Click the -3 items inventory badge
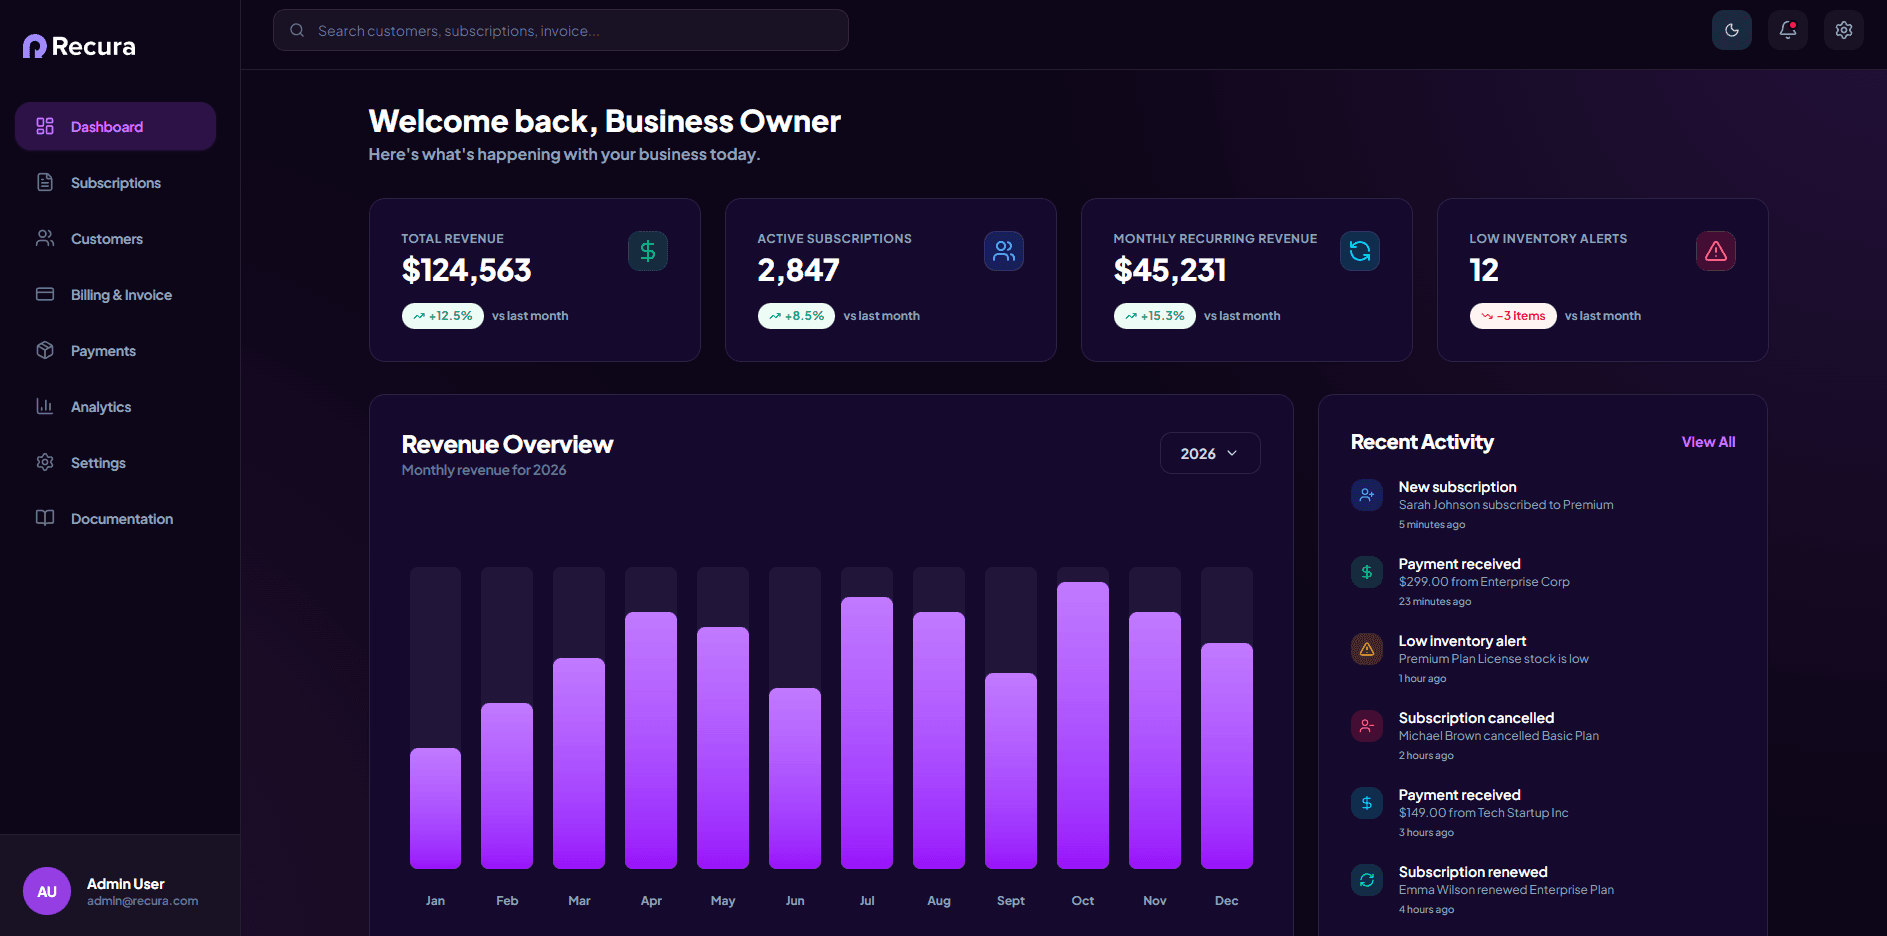Viewport: 1887px width, 936px height. (x=1513, y=316)
